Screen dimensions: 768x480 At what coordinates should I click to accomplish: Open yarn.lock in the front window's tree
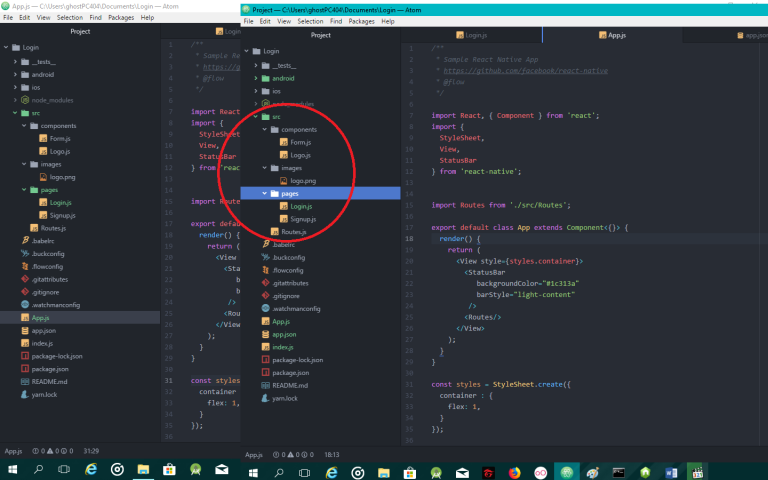[285, 398]
